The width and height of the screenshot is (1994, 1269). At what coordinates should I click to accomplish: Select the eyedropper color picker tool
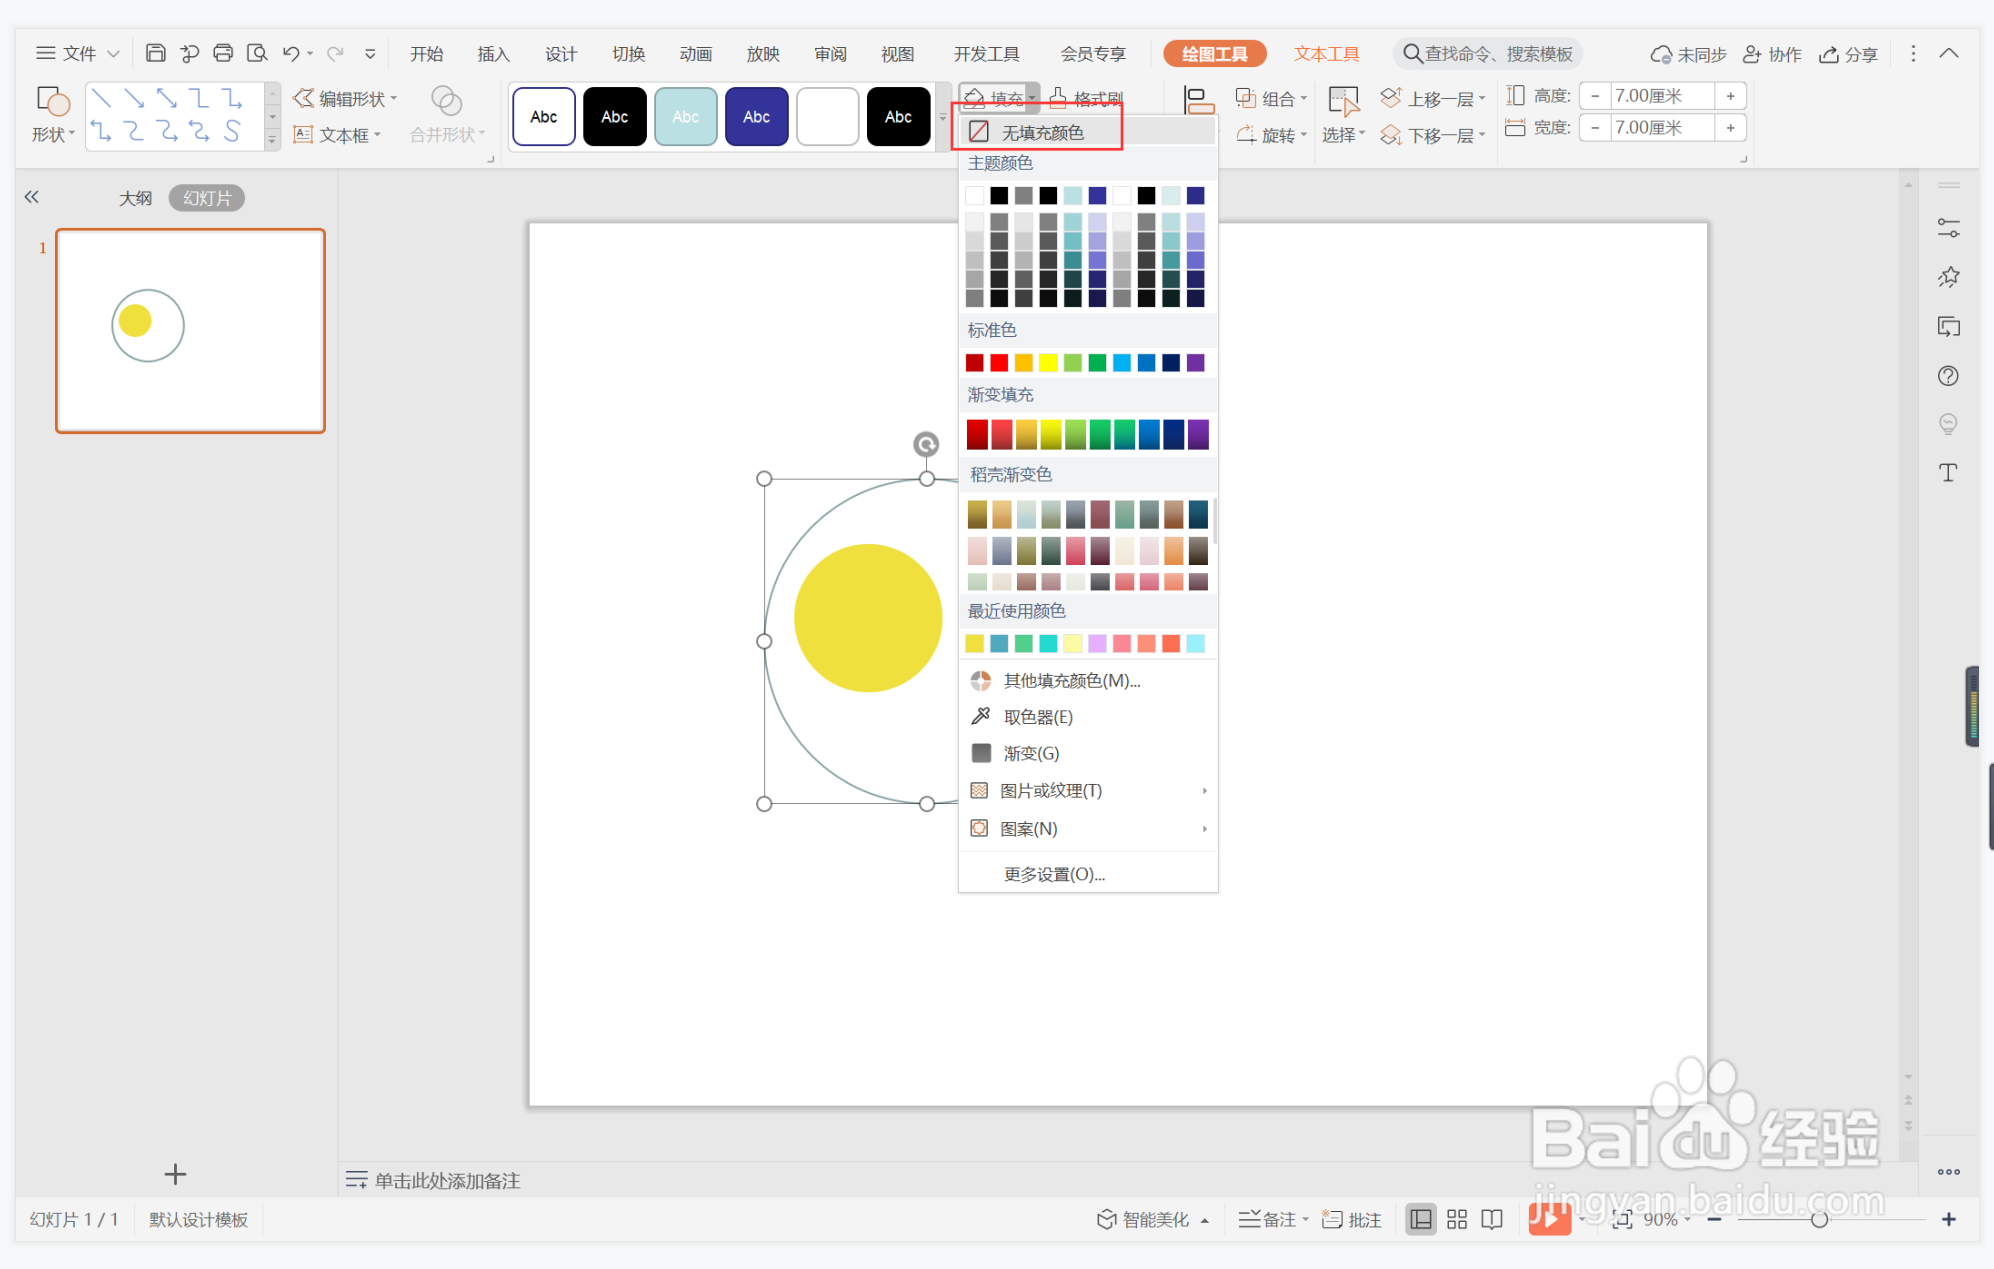(x=1038, y=717)
